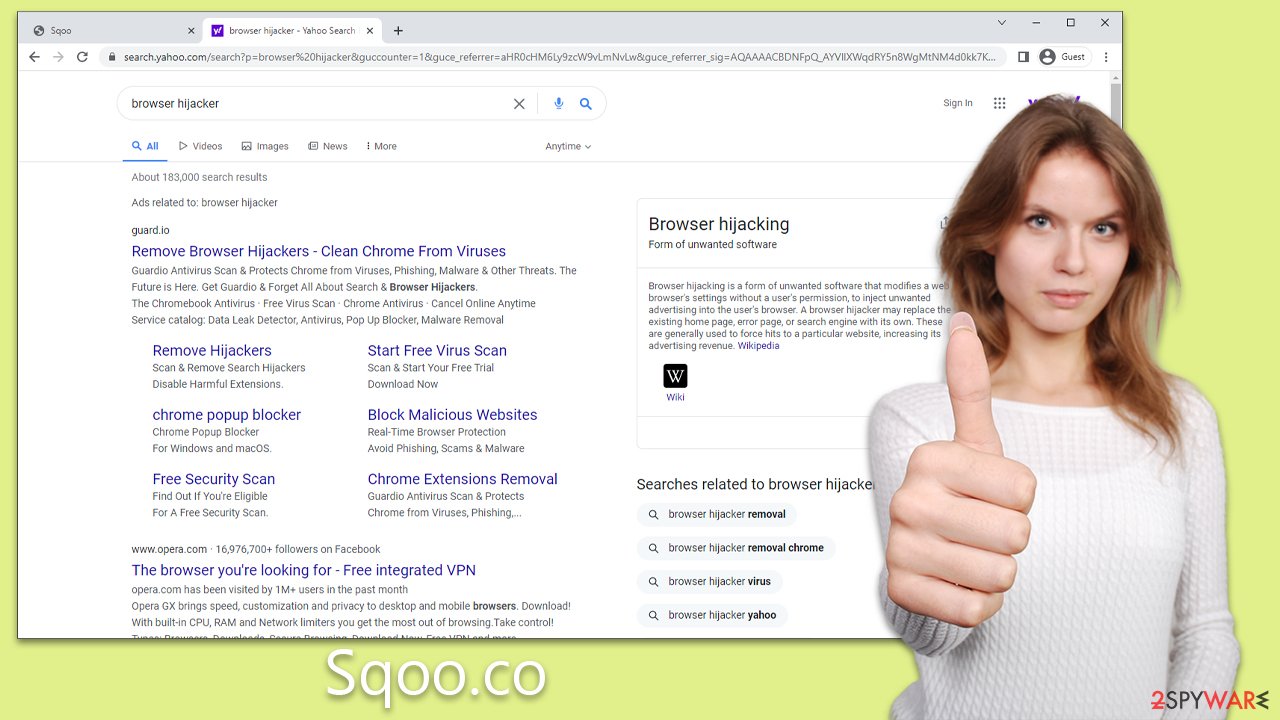Reload the page
This screenshot has width=1280, height=720.
(82, 57)
